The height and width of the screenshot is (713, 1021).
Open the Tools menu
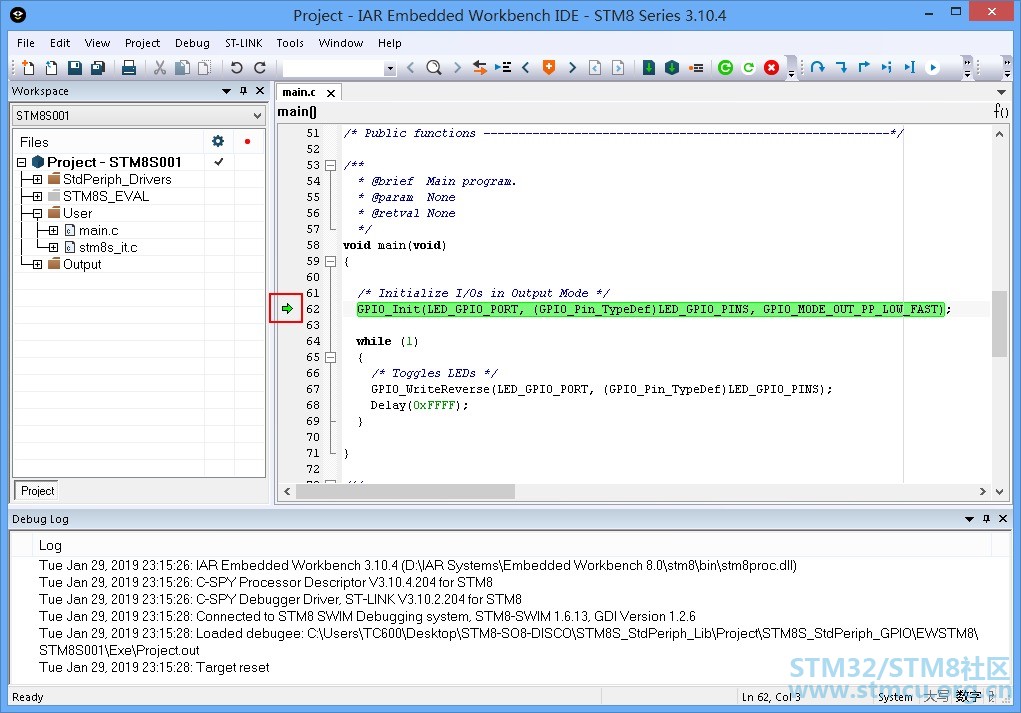(x=290, y=43)
